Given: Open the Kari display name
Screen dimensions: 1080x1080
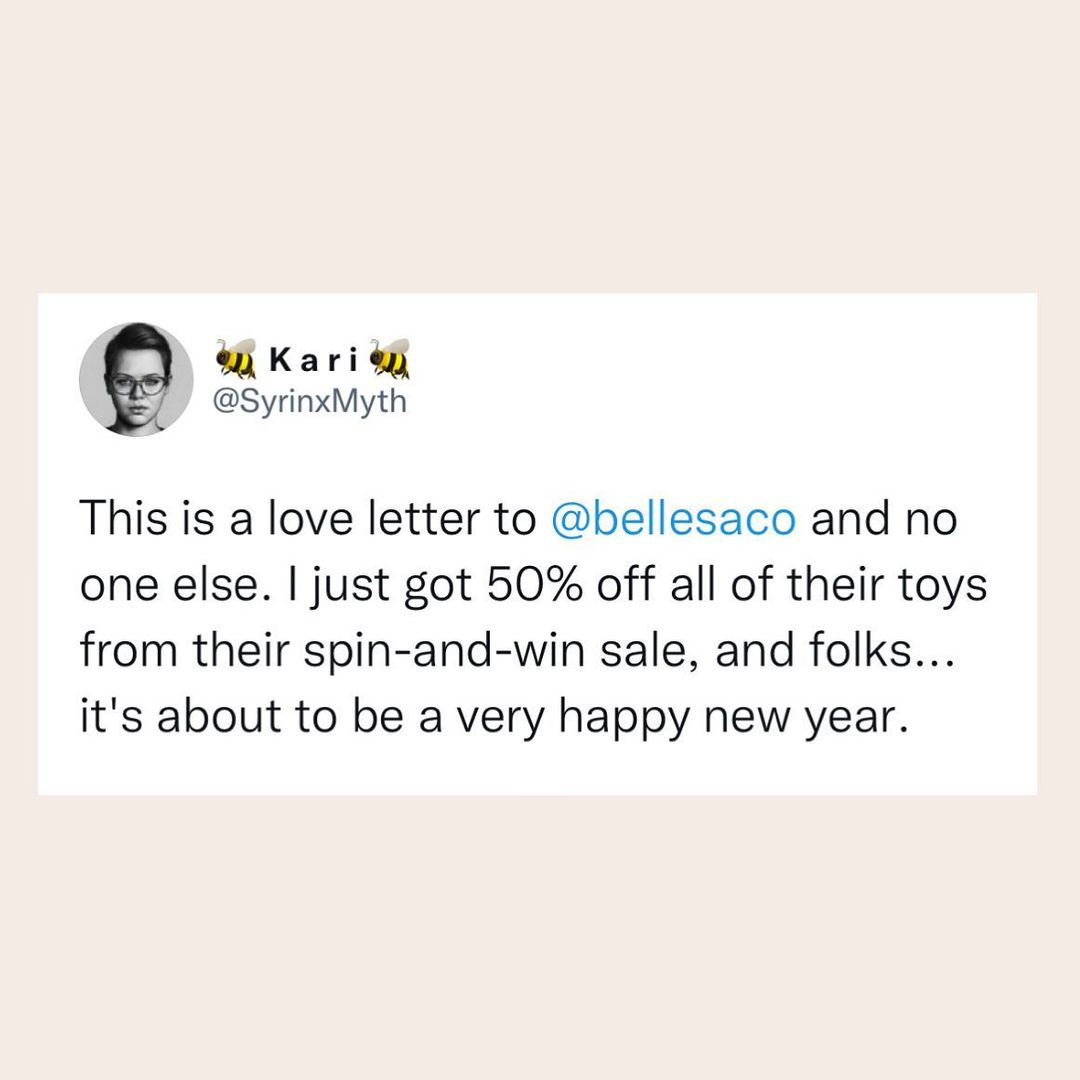Looking at the screenshot, I should click(312, 358).
